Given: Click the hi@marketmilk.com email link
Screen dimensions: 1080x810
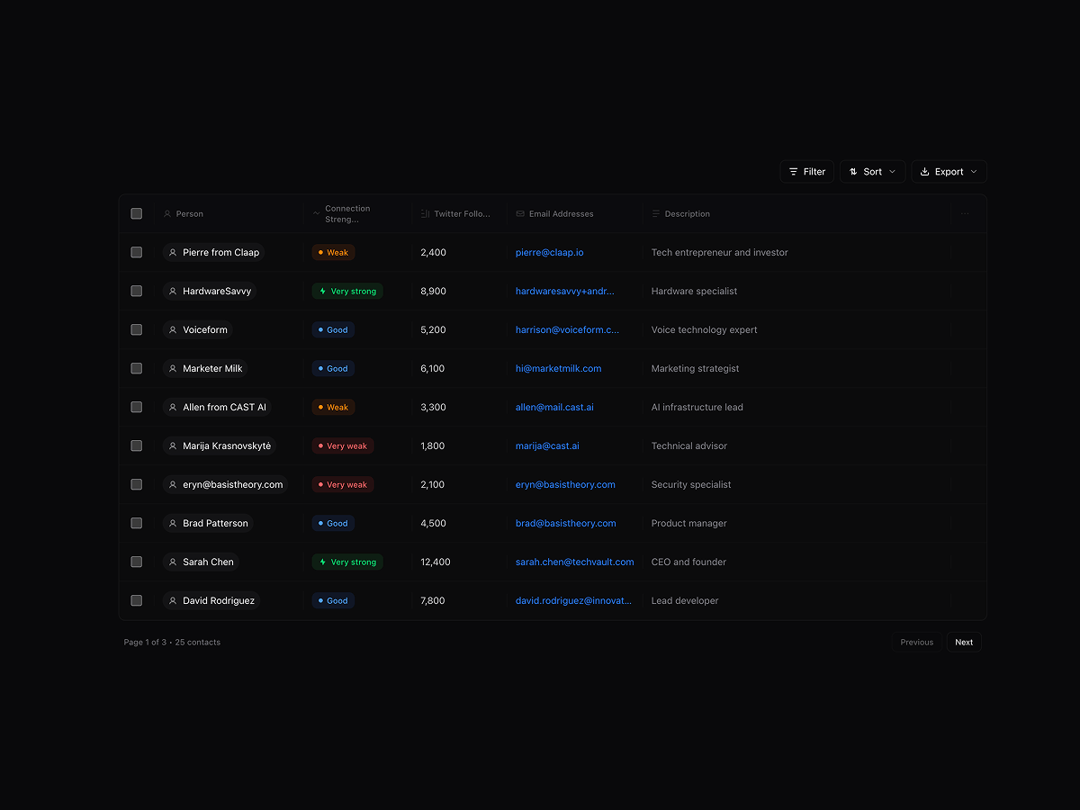Looking at the screenshot, I should click(559, 368).
